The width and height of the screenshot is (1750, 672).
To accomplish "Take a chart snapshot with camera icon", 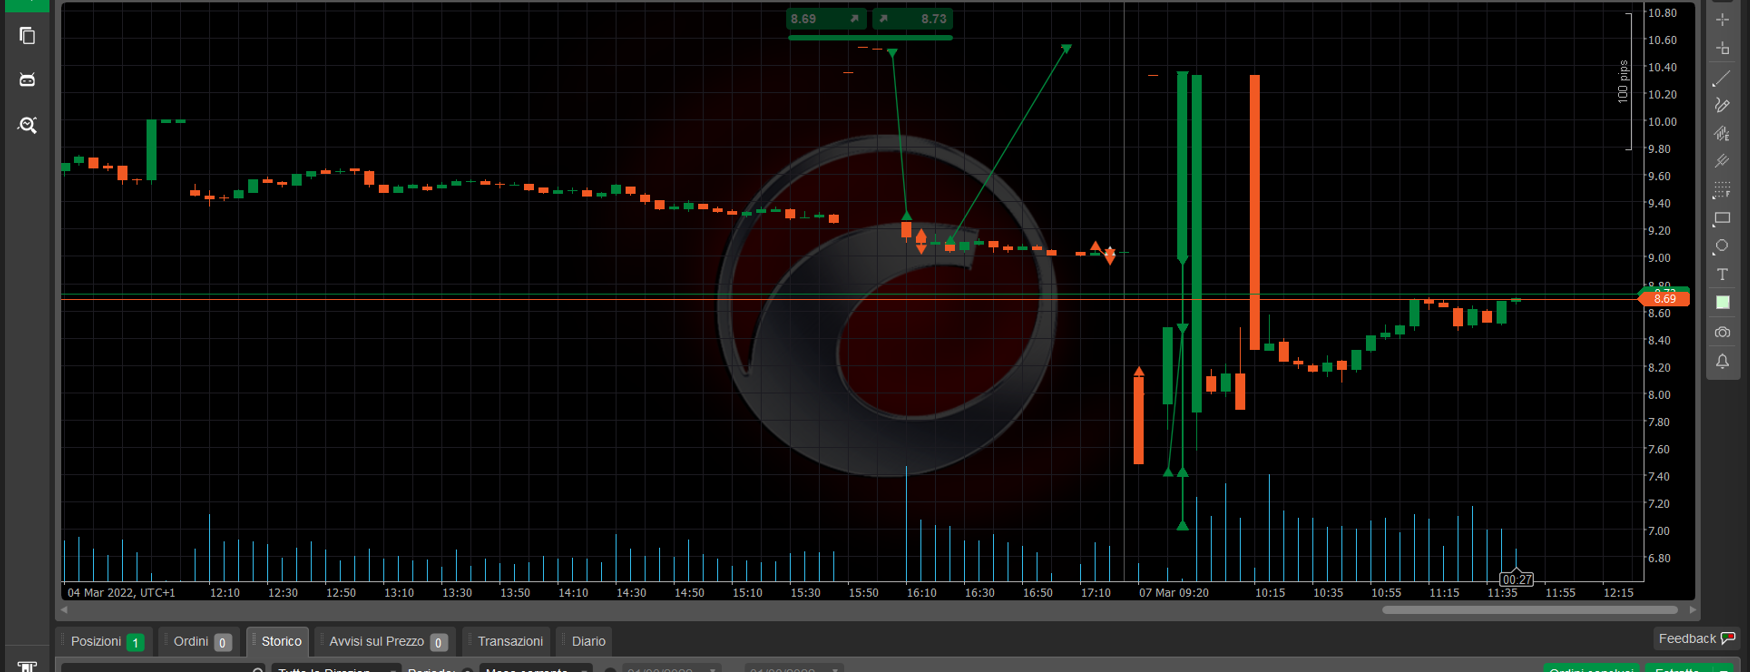I will pyautogui.click(x=1722, y=332).
